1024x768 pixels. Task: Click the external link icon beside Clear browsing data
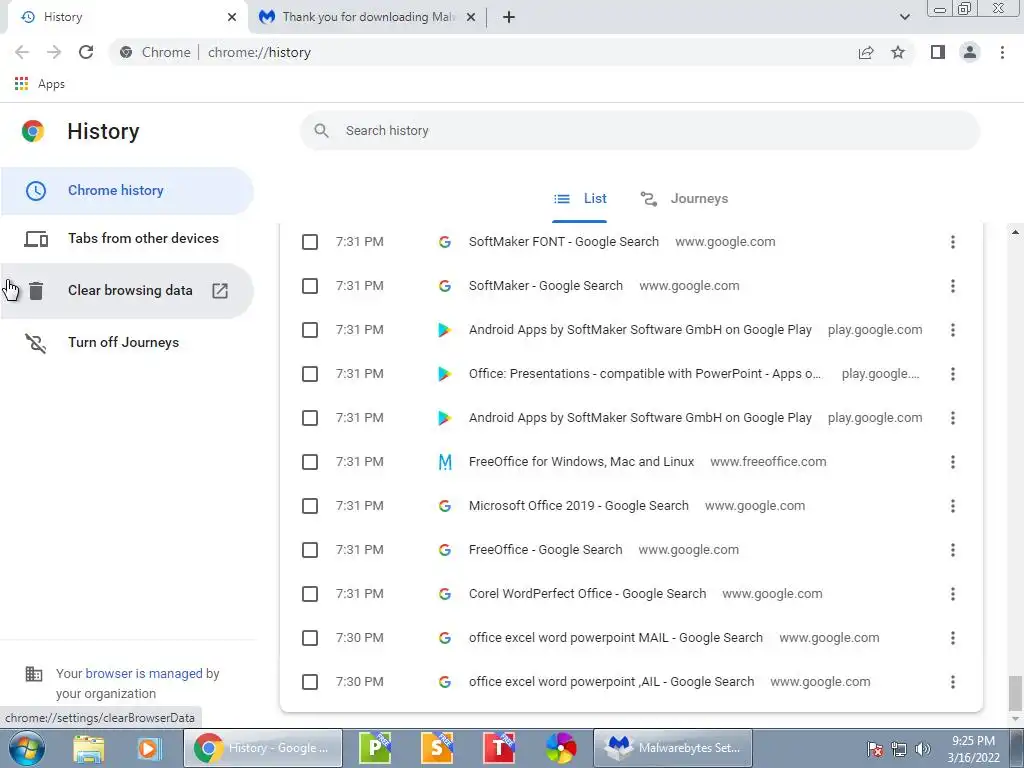point(220,291)
